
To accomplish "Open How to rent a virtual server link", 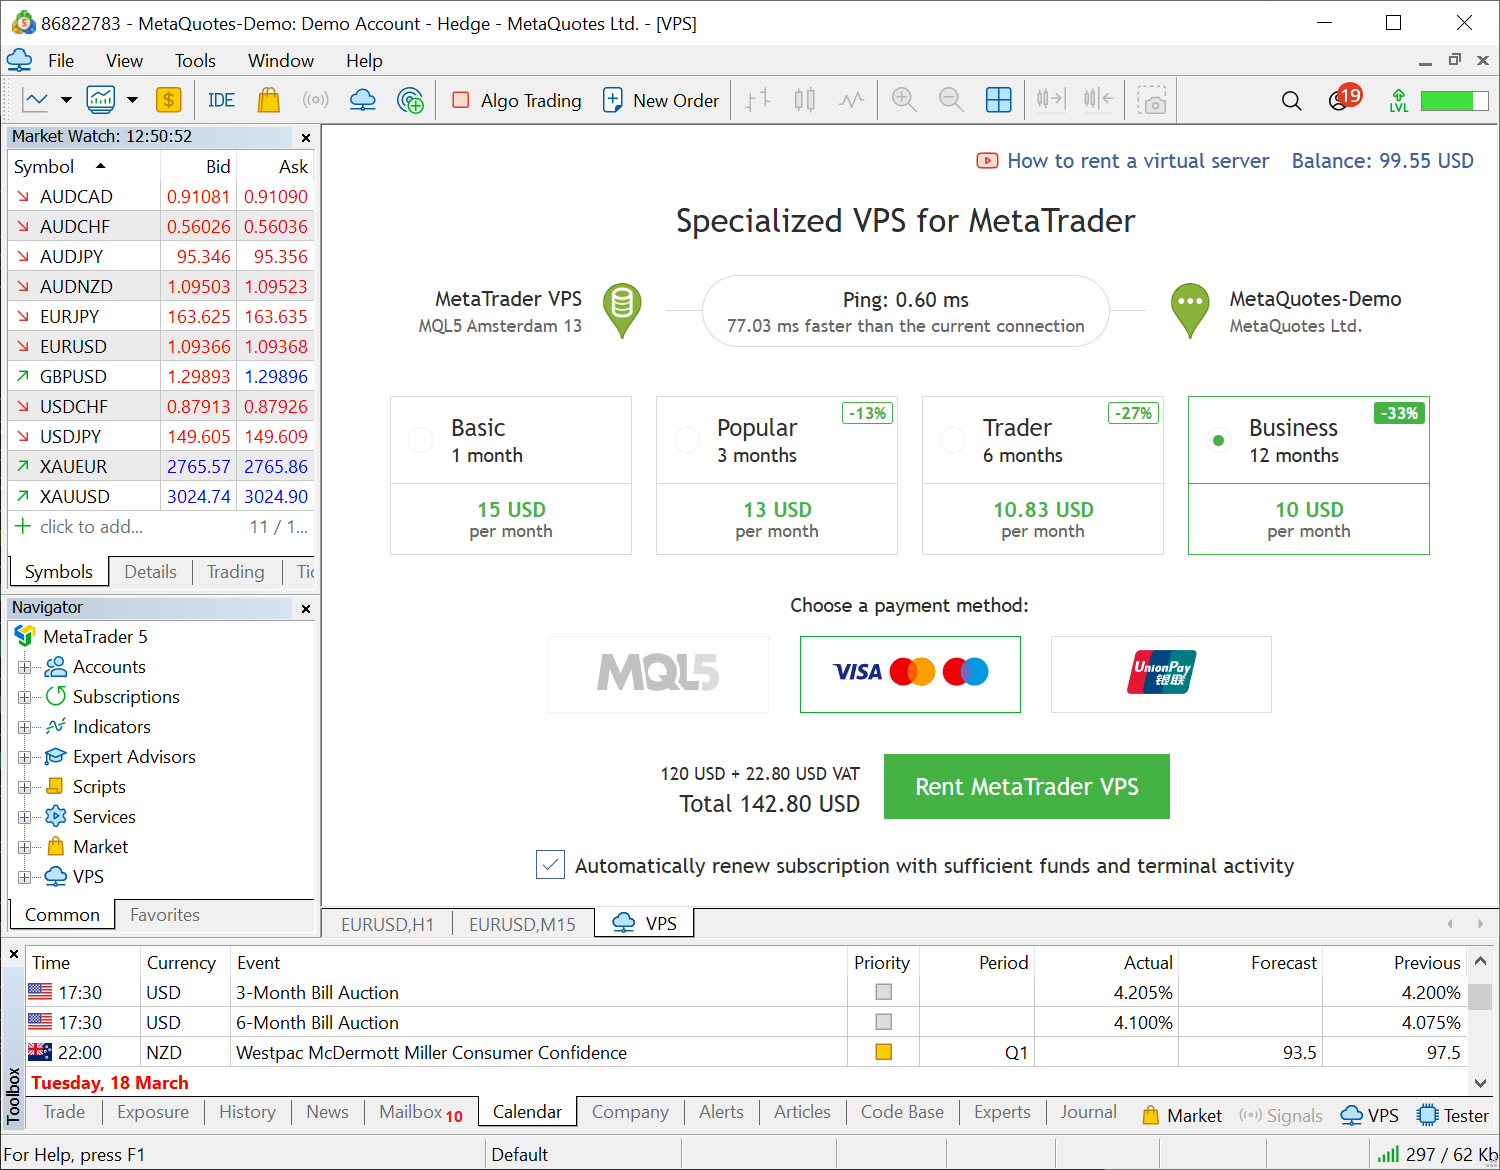I will click(1137, 161).
